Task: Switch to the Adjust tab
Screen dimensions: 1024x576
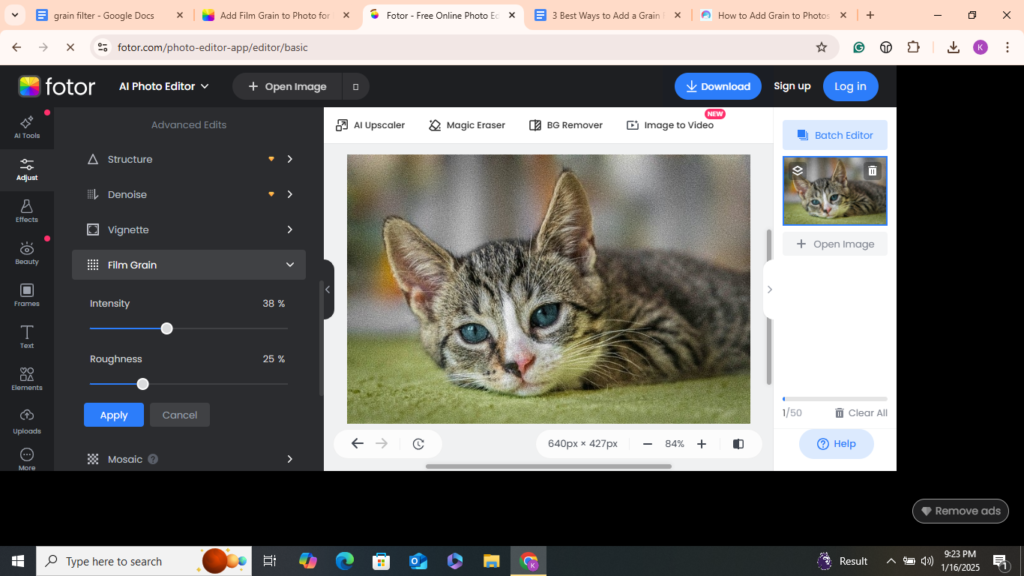Action: (x=26, y=168)
